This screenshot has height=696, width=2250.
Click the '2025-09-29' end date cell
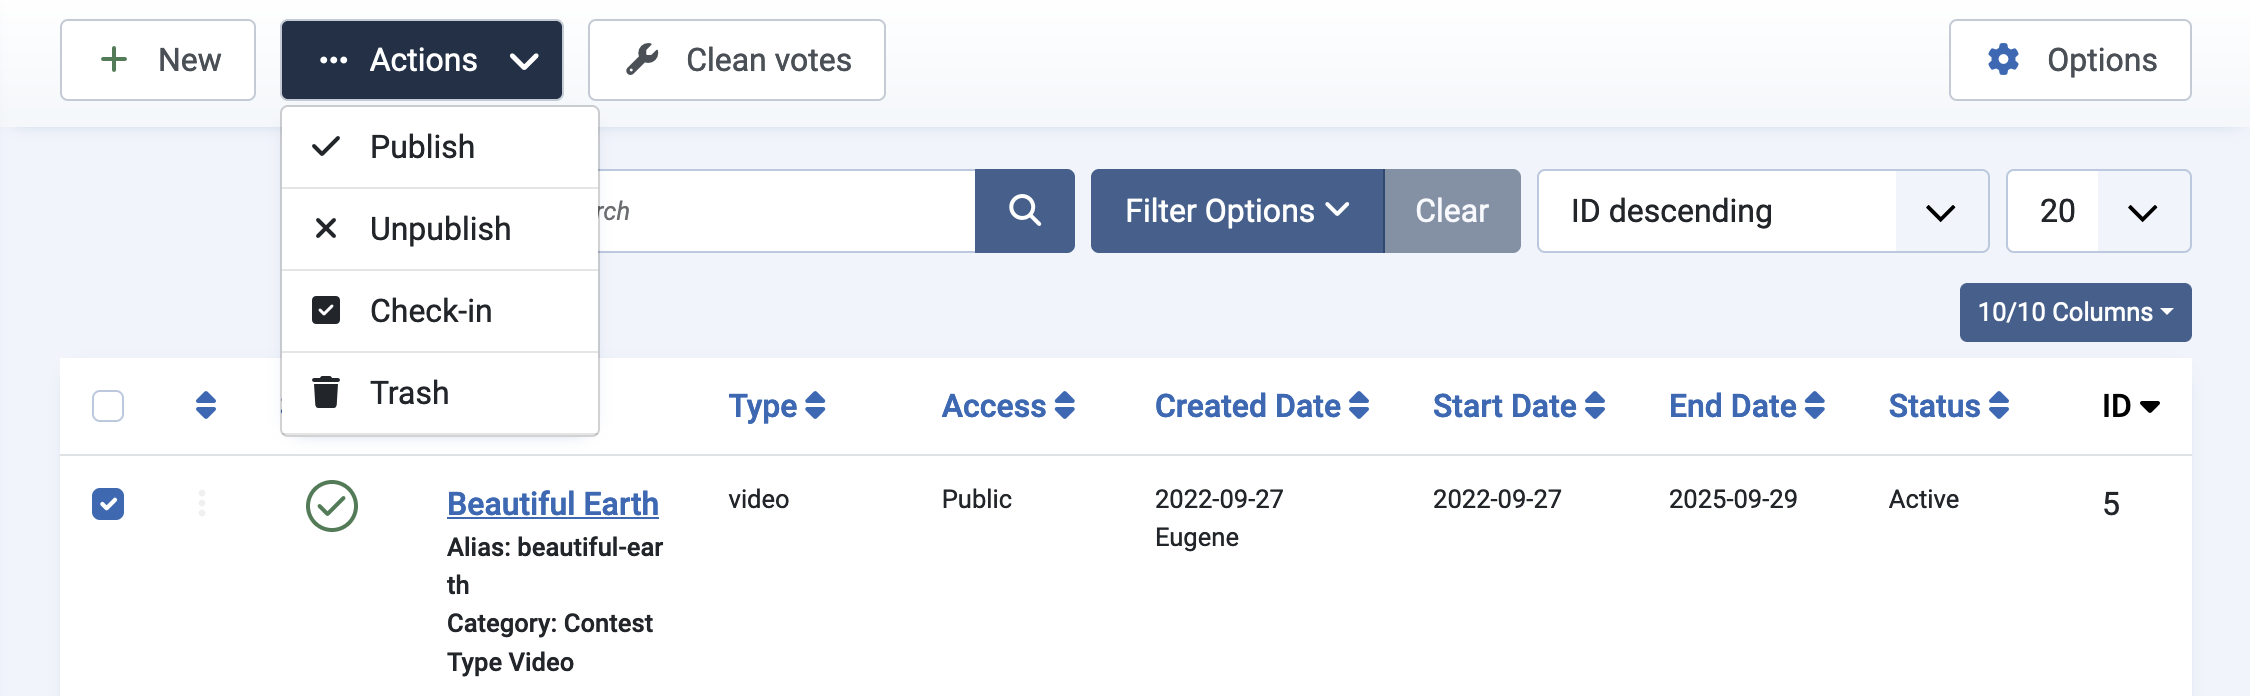click(x=1733, y=499)
